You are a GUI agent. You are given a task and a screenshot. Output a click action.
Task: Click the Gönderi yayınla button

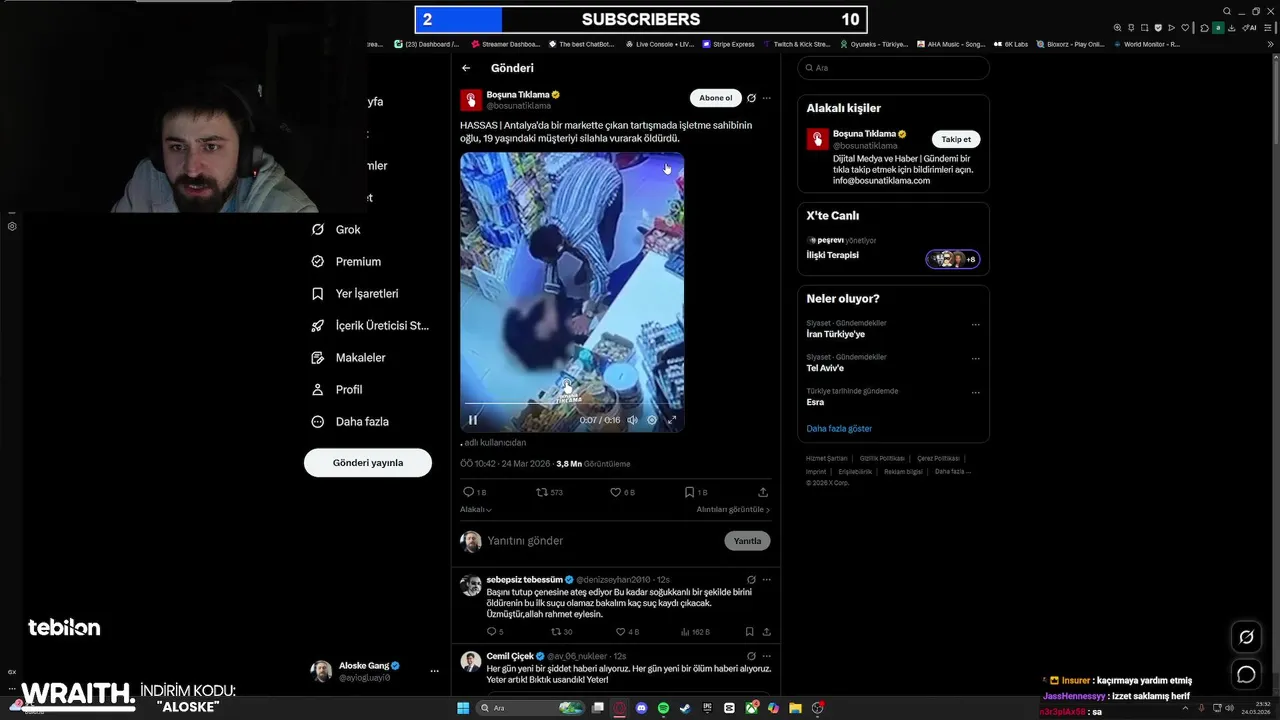(368, 463)
